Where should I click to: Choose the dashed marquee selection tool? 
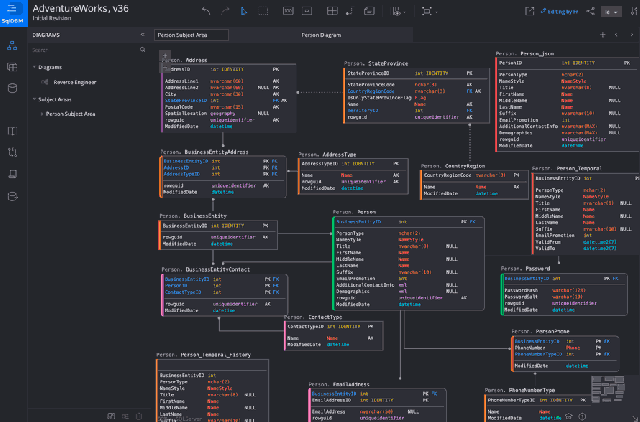(x=263, y=11)
